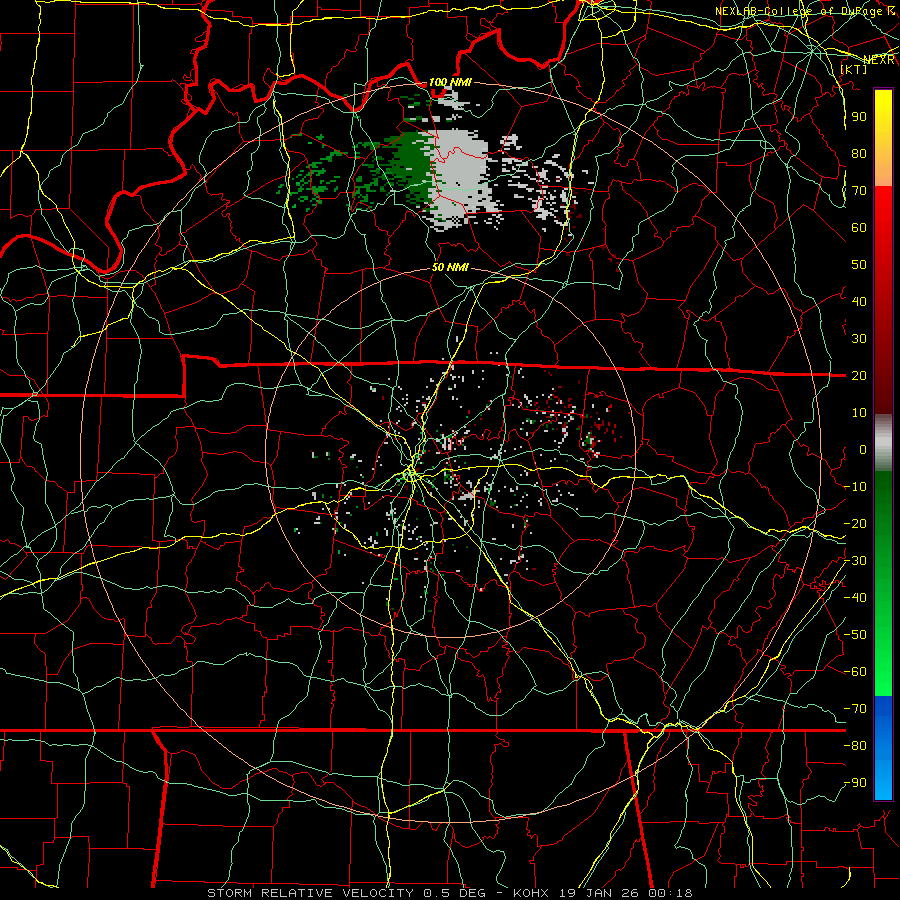The width and height of the screenshot is (900, 900).
Task: Click the 60 value on the velocity scale
Action: point(859,227)
